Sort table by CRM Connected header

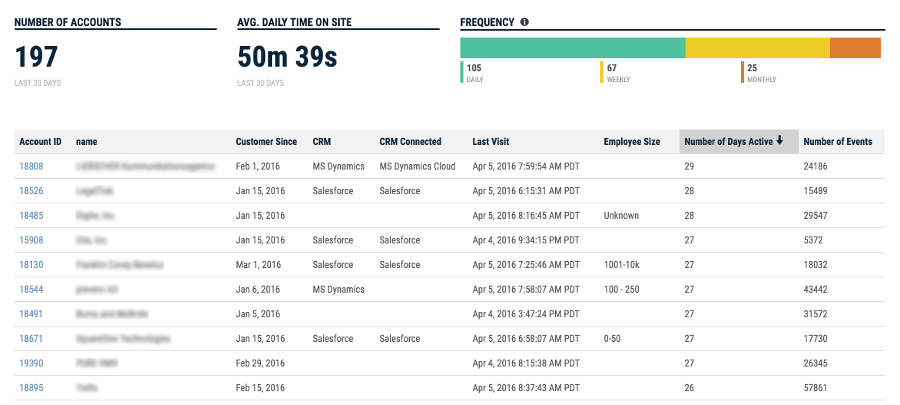coord(410,142)
